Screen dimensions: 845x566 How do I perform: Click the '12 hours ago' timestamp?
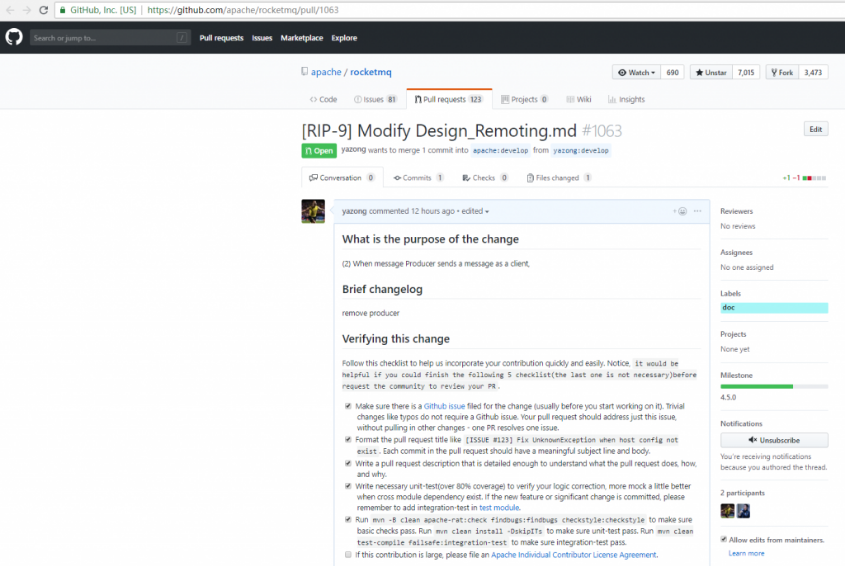(x=433, y=211)
